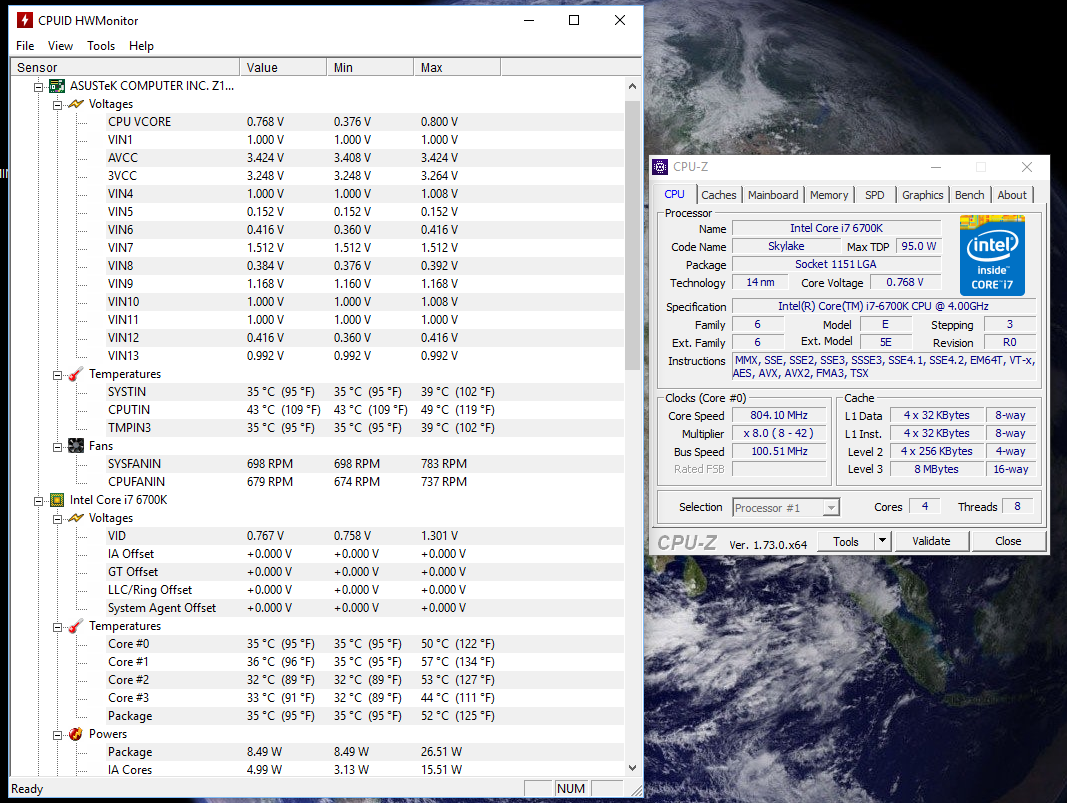Image resolution: width=1067 pixels, height=803 pixels.
Task: Click the Tools button in CPU-Z
Action: (846, 541)
